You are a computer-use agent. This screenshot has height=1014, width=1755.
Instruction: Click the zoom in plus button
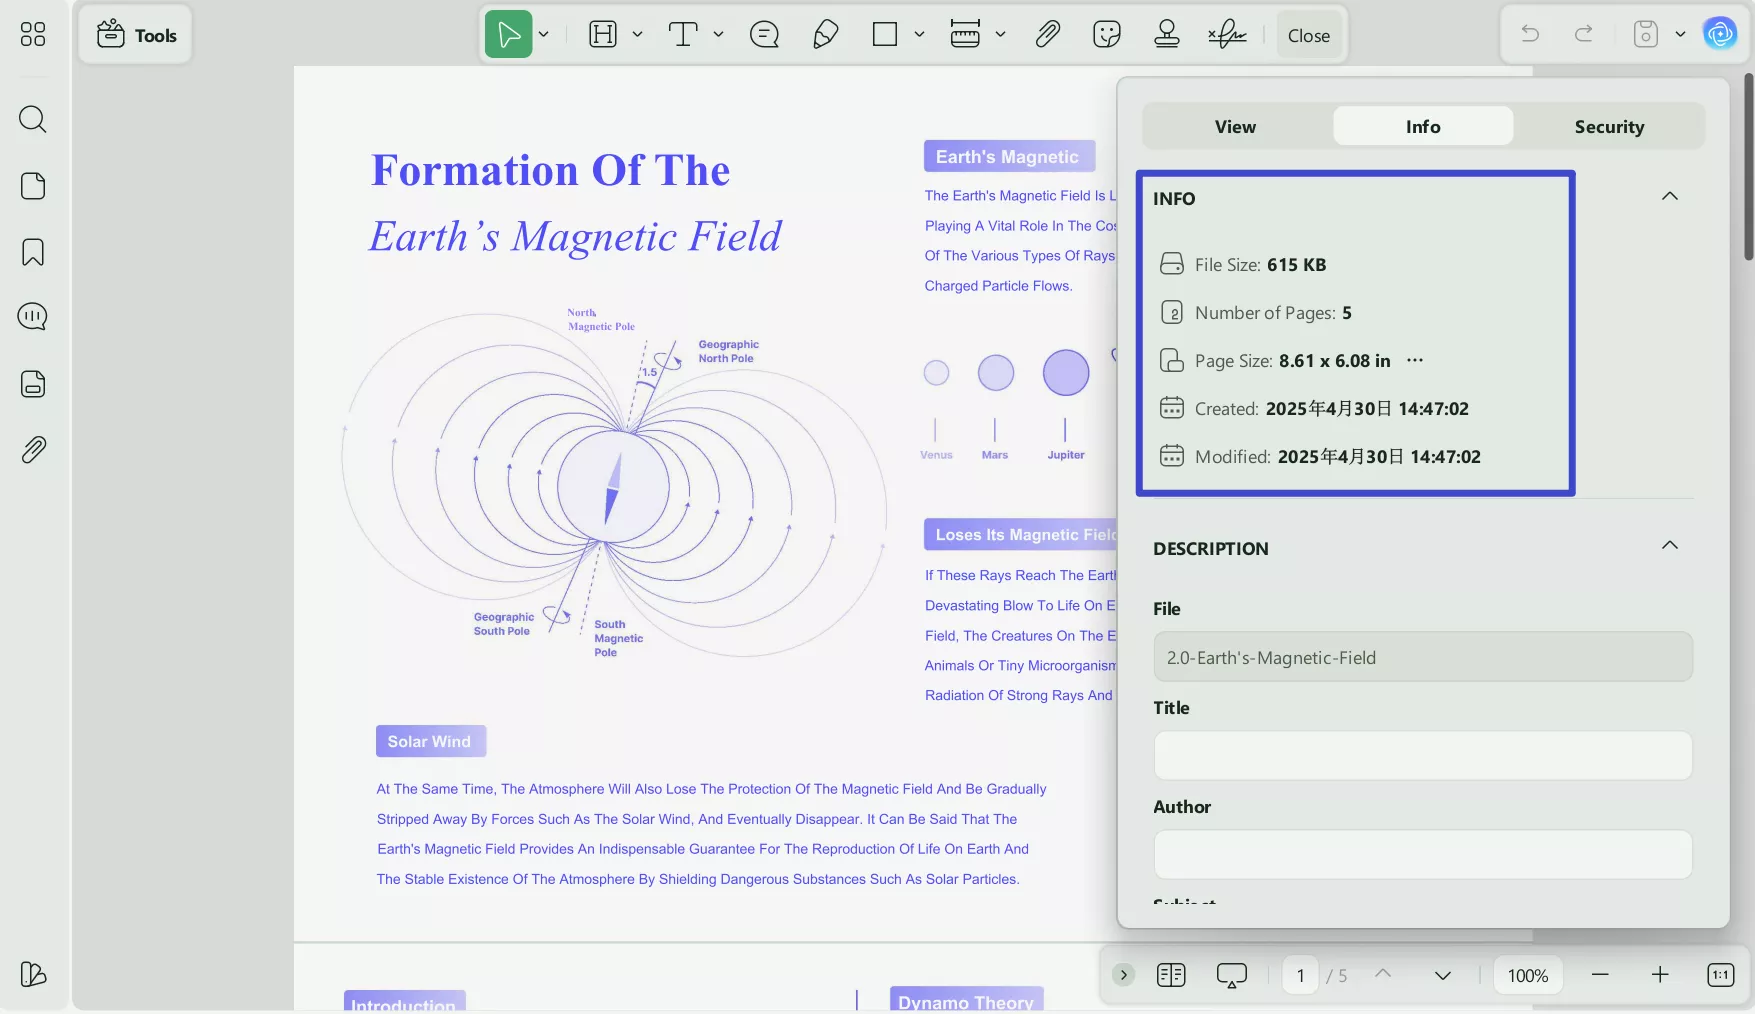(1660, 975)
